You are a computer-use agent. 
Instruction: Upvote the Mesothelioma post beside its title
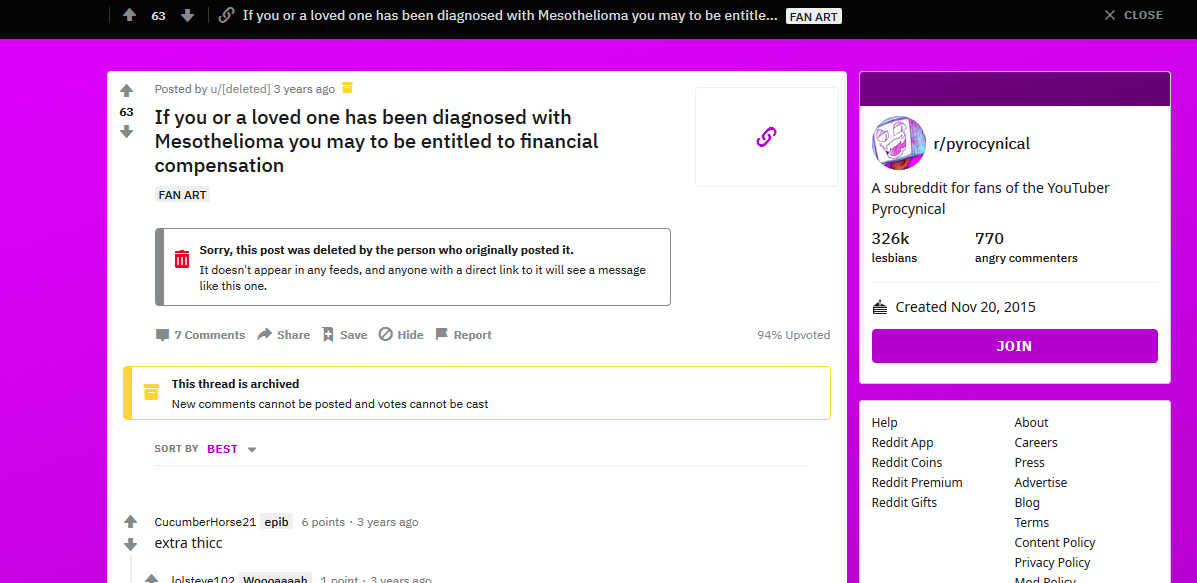(x=127, y=91)
